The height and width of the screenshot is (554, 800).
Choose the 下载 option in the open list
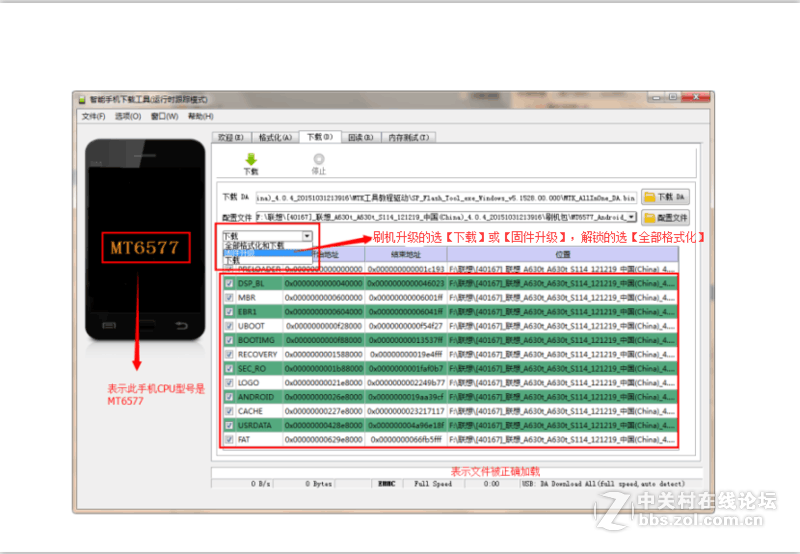coord(267,261)
